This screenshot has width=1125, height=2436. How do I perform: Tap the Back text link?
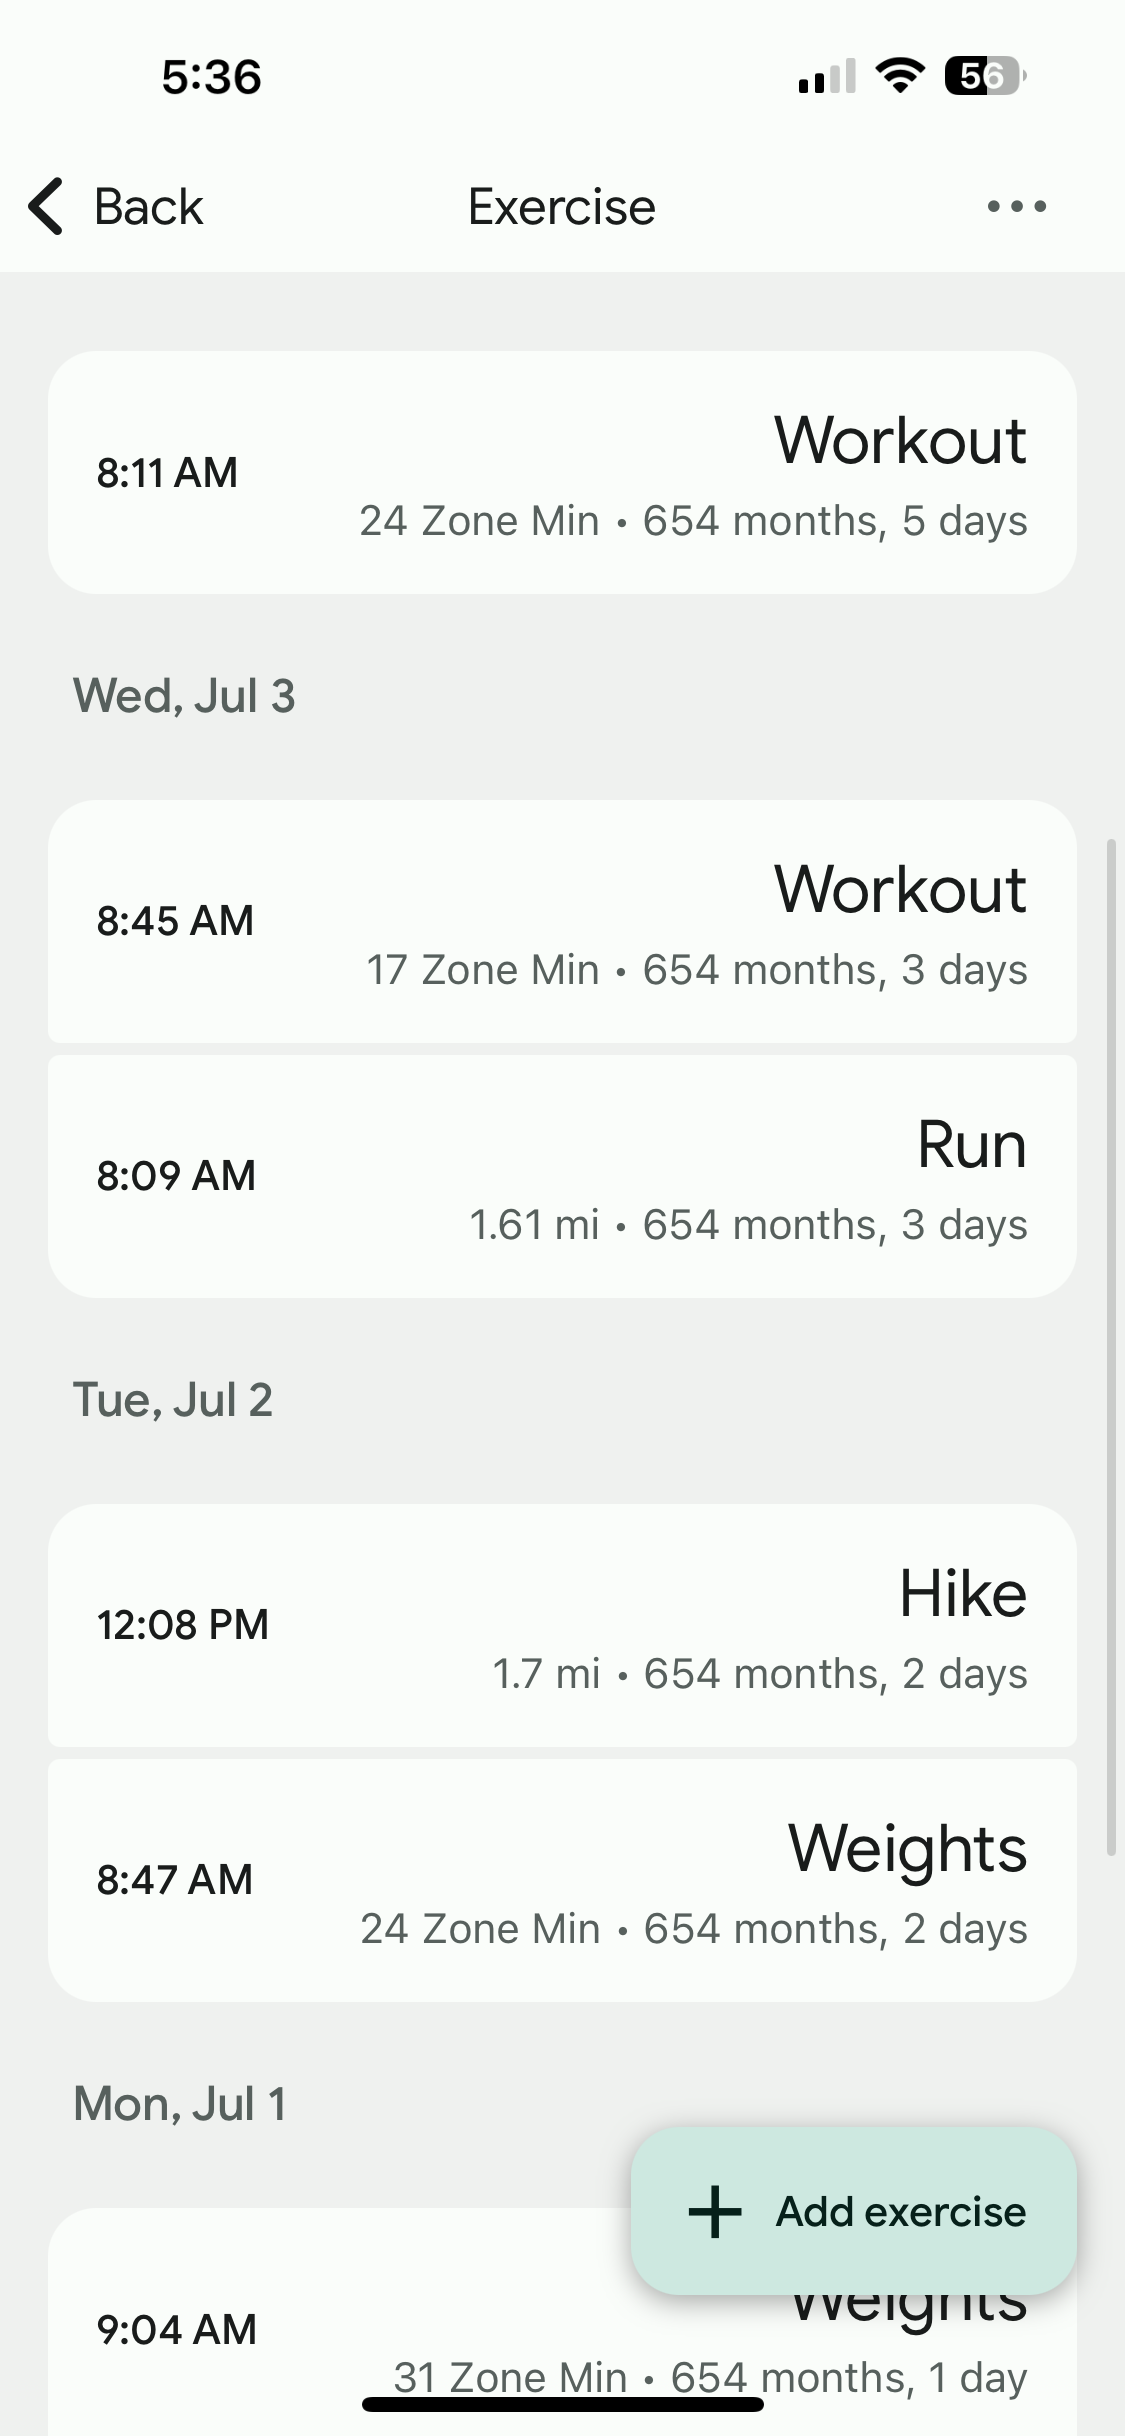pos(148,207)
